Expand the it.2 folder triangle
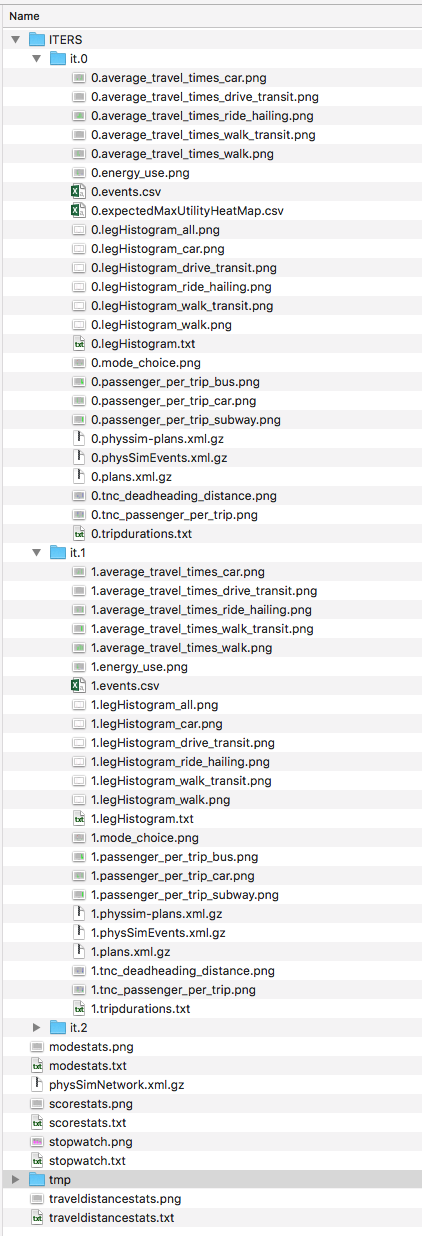The image size is (422, 1236). (37, 1028)
